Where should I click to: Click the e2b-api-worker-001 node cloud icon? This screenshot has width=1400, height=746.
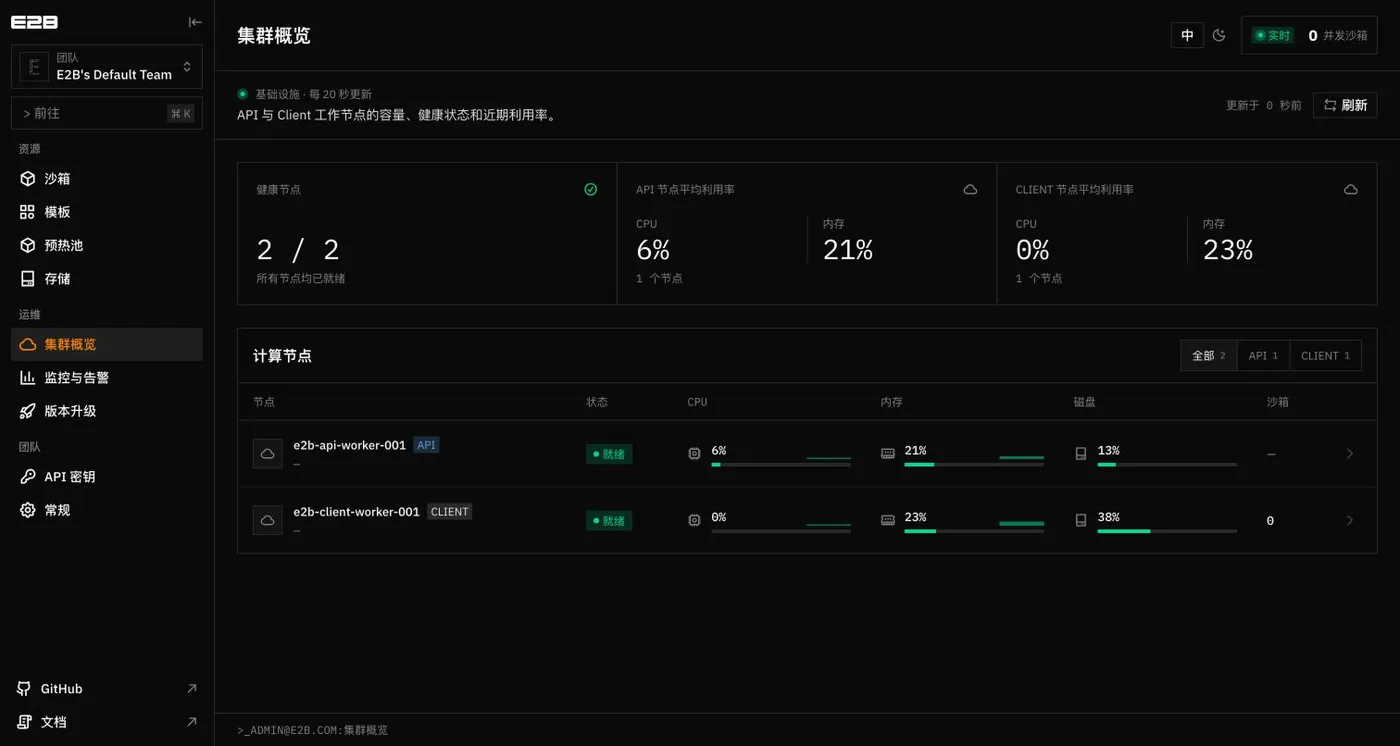pyautogui.click(x=268, y=454)
